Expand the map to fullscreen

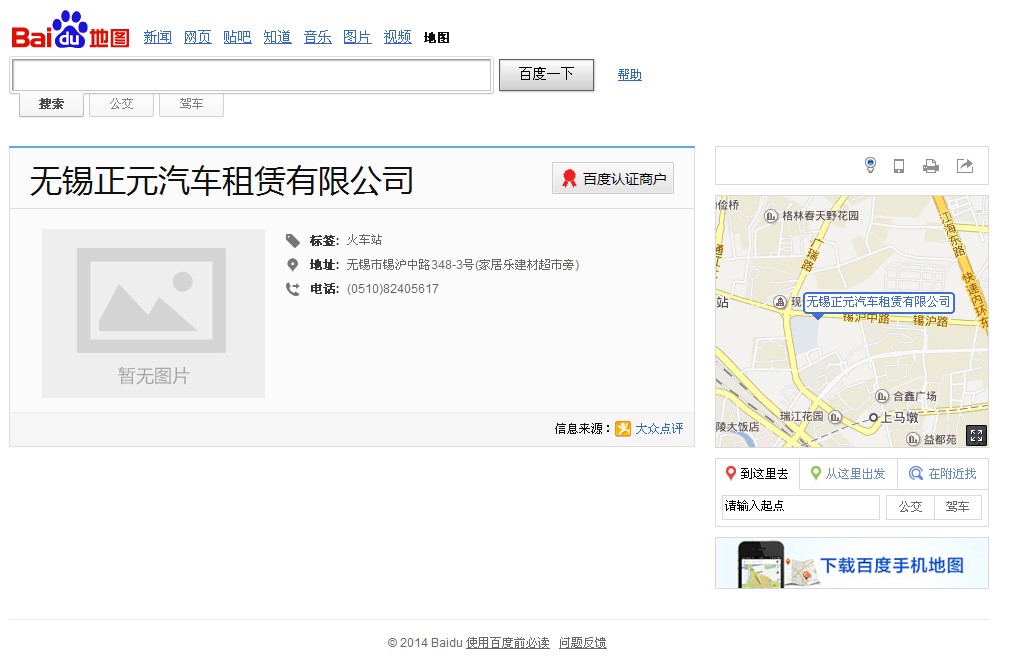point(976,435)
